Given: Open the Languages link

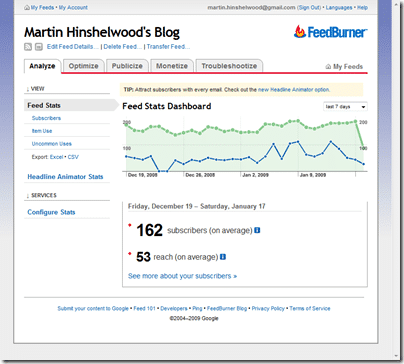Looking at the screenshot, I should pyautogui.click(x=339, y=8).
